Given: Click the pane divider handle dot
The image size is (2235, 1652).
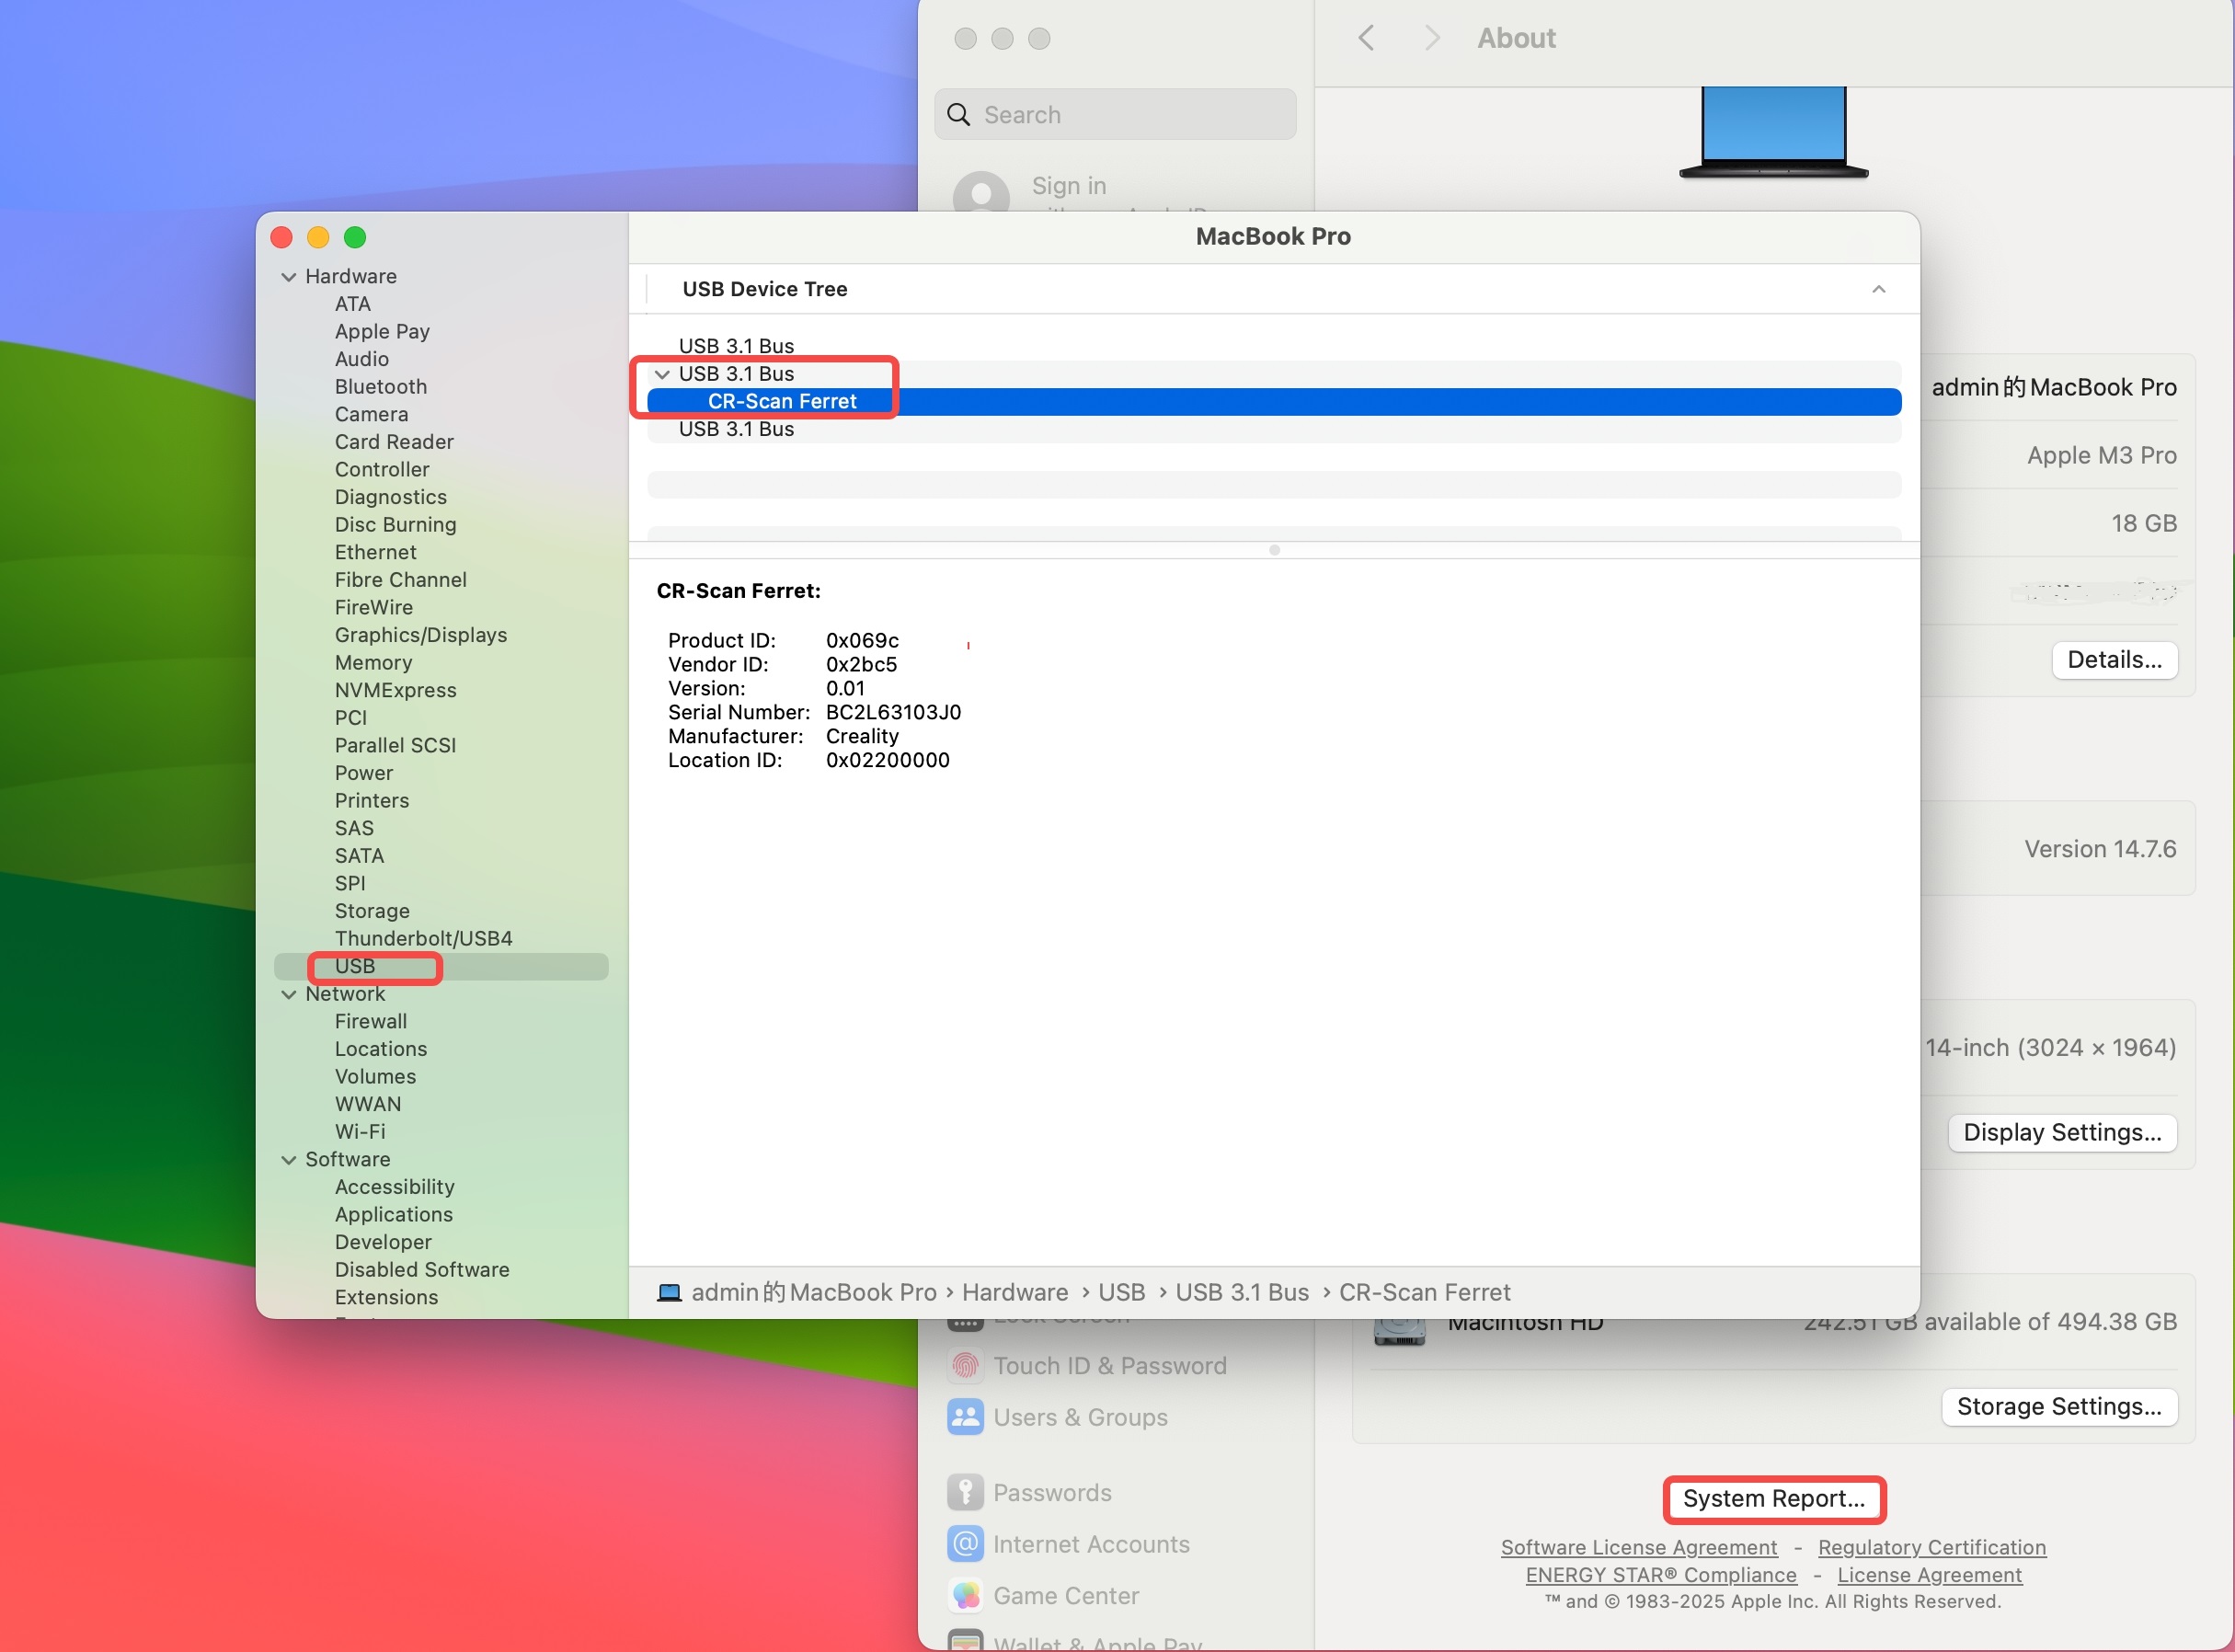Looking at the screenshot, I should (x=1274, y=550).
